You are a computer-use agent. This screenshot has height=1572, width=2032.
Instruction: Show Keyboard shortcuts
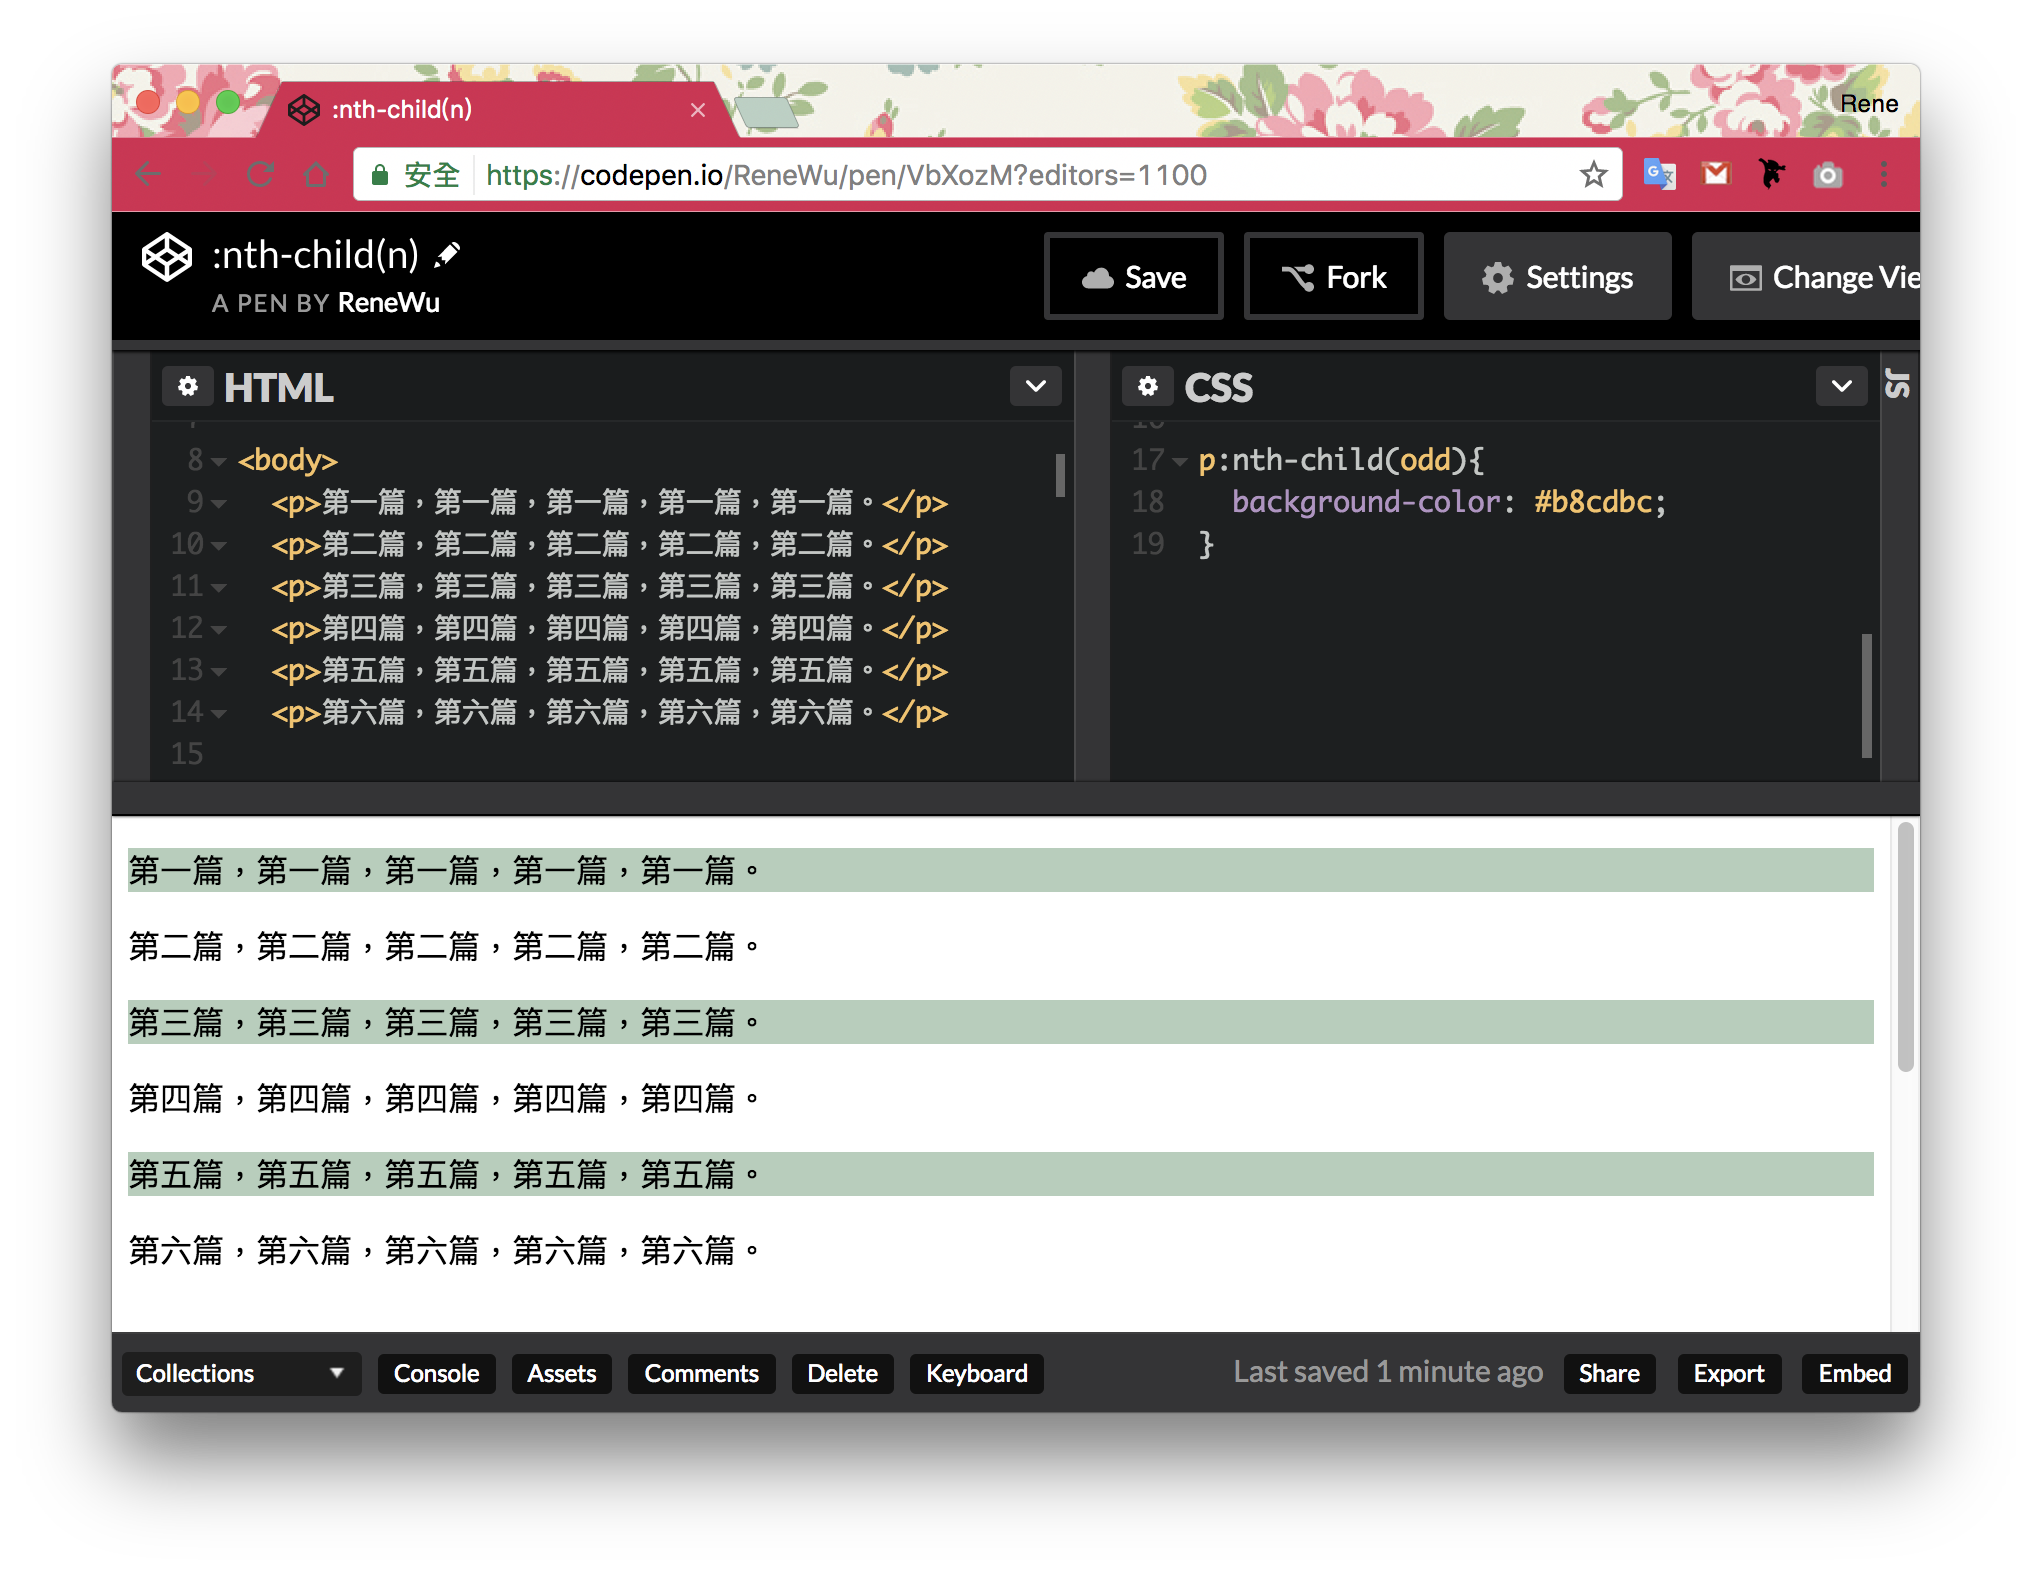click(x=976, y=1373)
